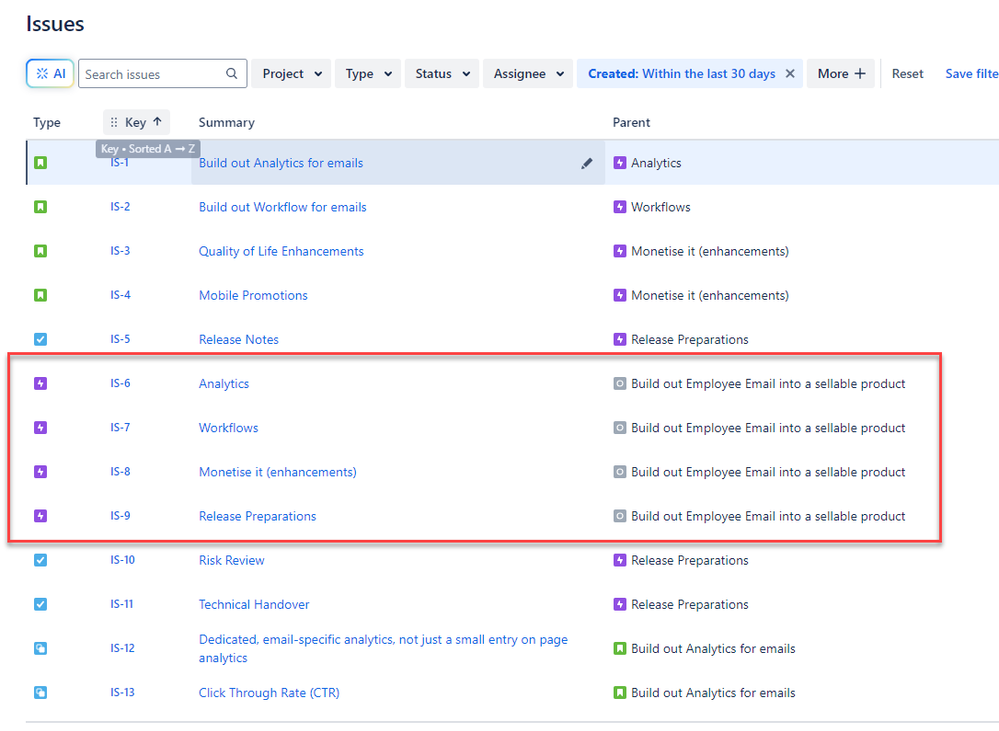Viewport: 999px width, 731px height.
Task: Click the epic type icon for IS-8
Action: coord(40,472)
